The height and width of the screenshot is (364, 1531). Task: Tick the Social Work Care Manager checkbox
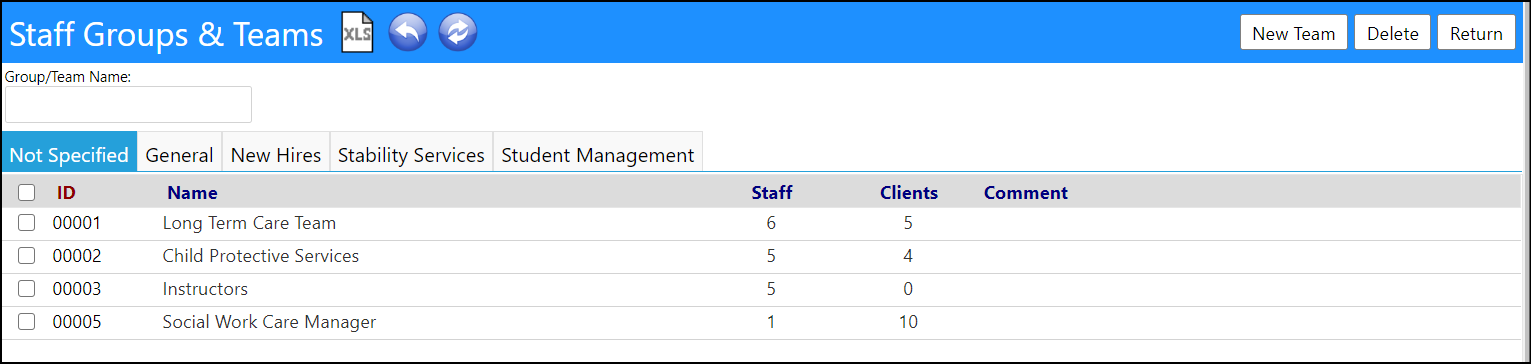(x=27, y=322)
